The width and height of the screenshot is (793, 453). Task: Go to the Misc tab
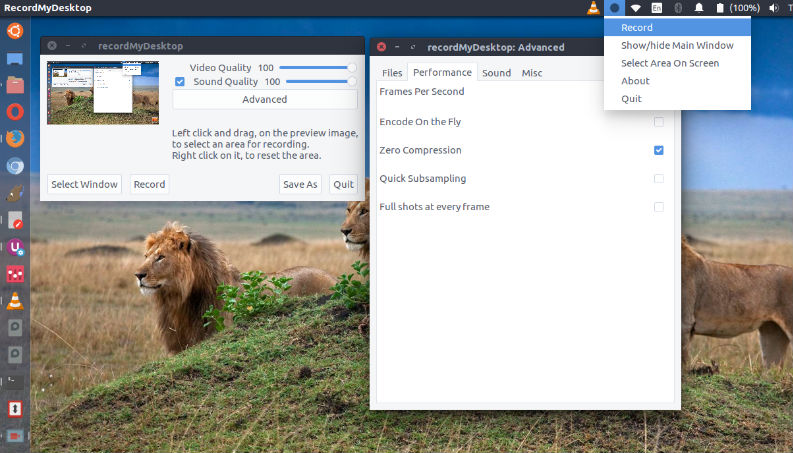532,73
